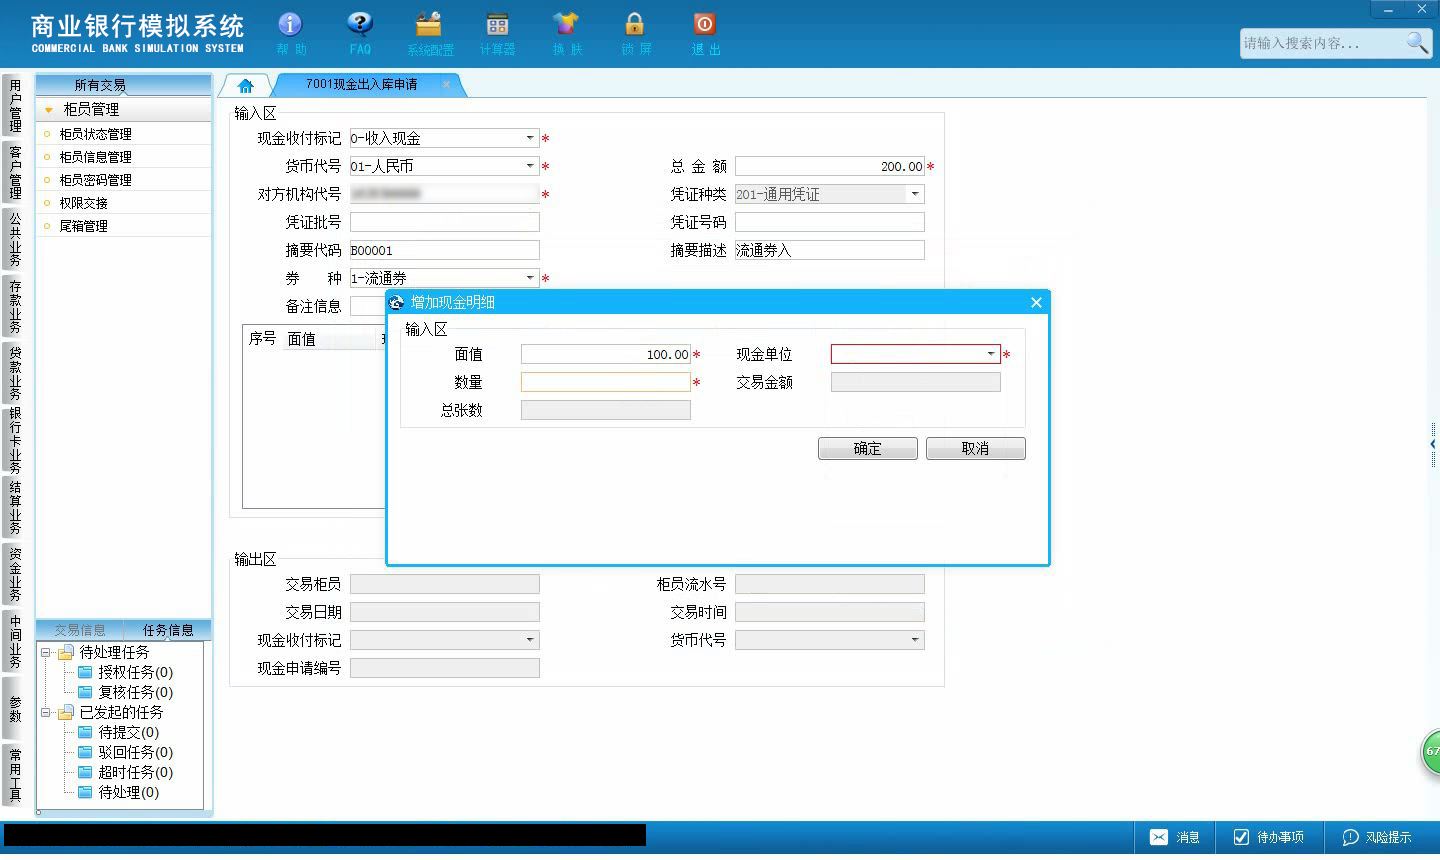Focus the 数量 quantity field
This screenshot has width=1440, height=860.
pyautogui.click(x=605, y=382)
